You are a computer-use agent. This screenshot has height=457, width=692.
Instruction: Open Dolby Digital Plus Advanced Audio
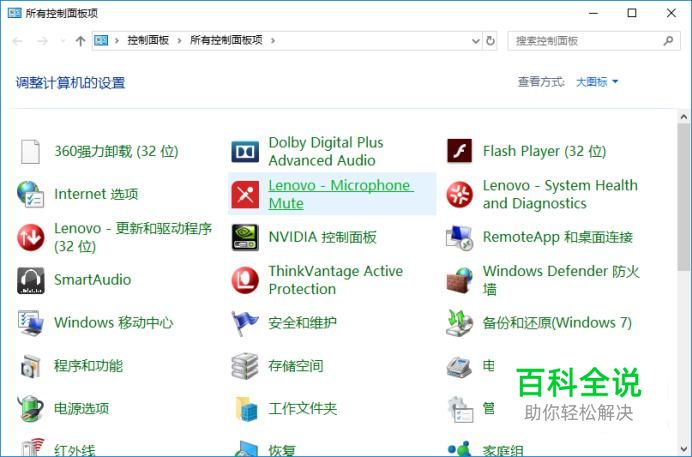tap(326, 151)
